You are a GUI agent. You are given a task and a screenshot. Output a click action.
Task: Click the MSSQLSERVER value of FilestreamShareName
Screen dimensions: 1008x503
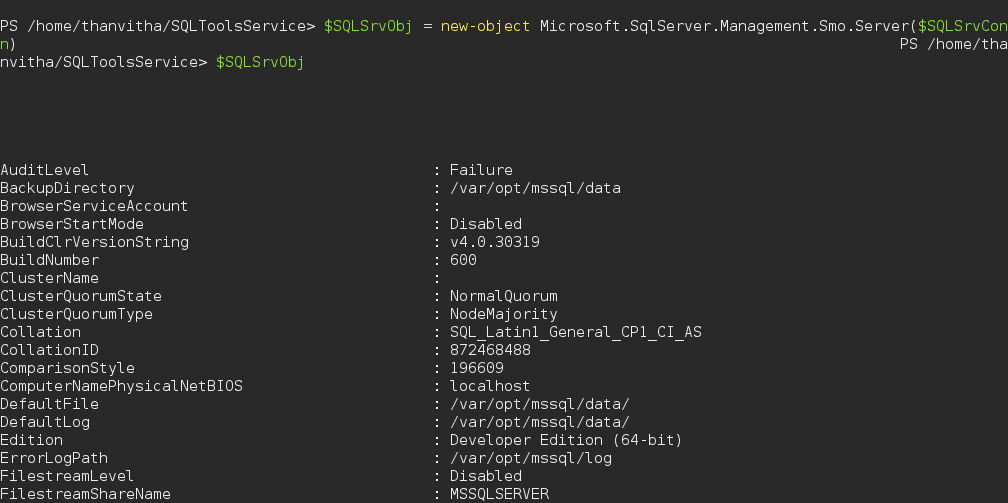click(499, 494)
